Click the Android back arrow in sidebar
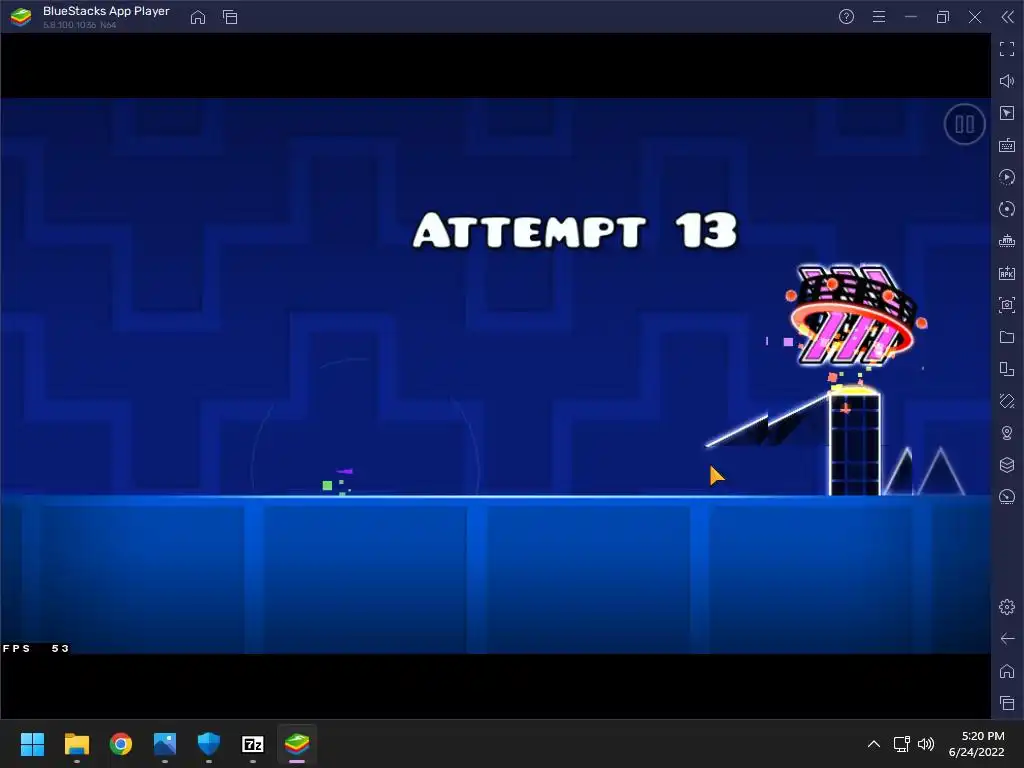The height and width of the screenshot is (768, 1024). (1007, 639)
